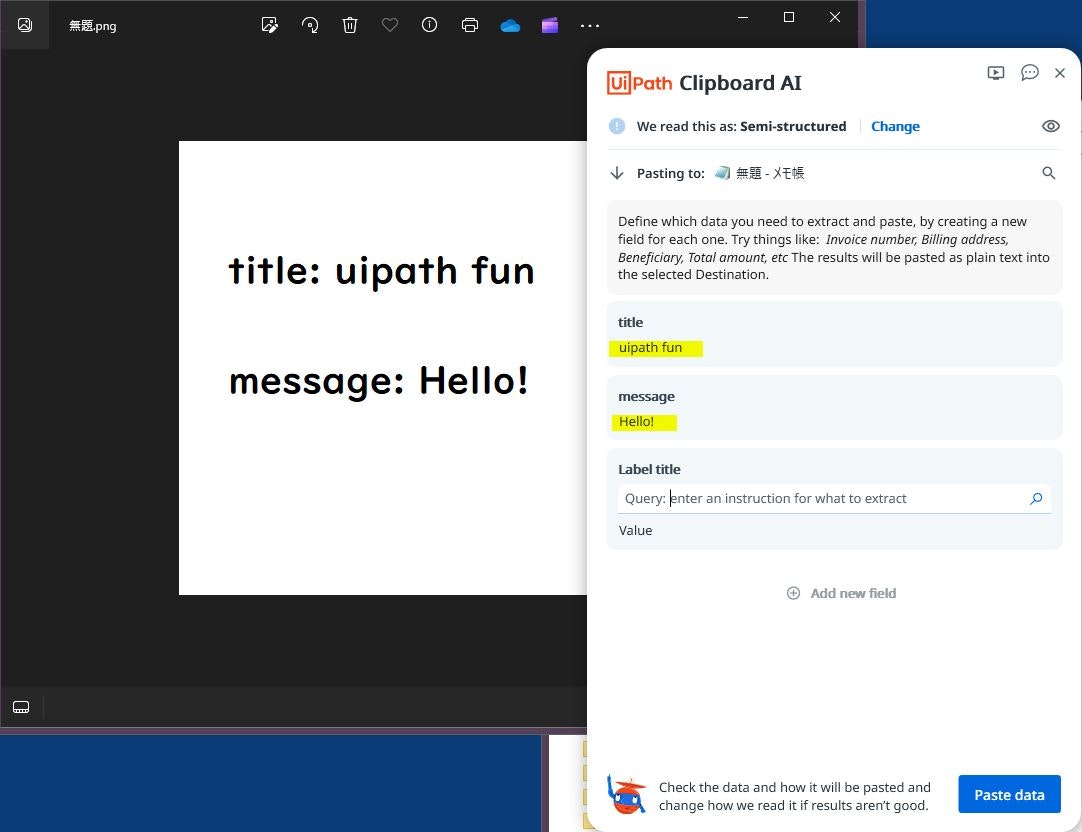
Task: Open the feedback chat icon in Clipboard AI
Action: coord(1030,72)
